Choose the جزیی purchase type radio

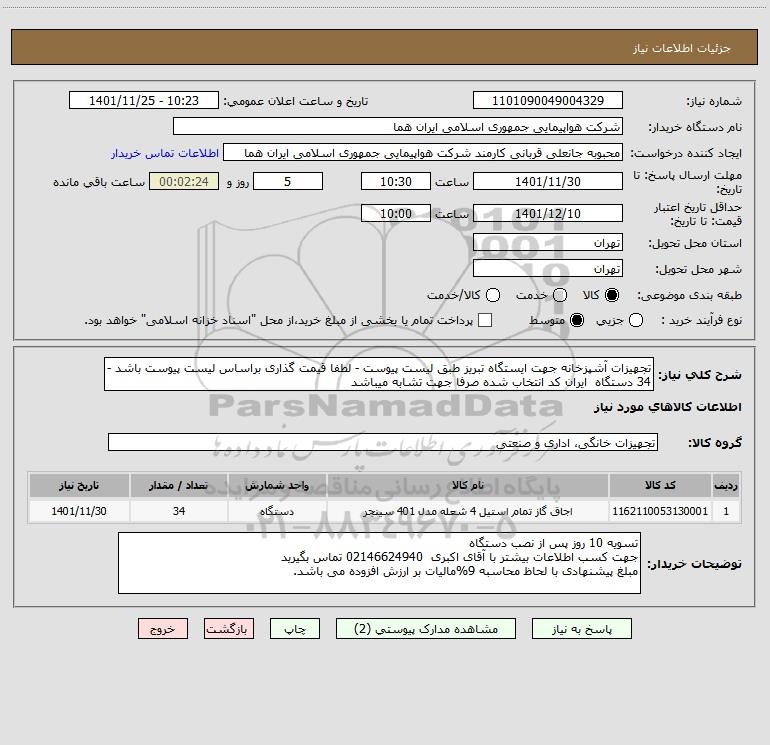[635, 320]
